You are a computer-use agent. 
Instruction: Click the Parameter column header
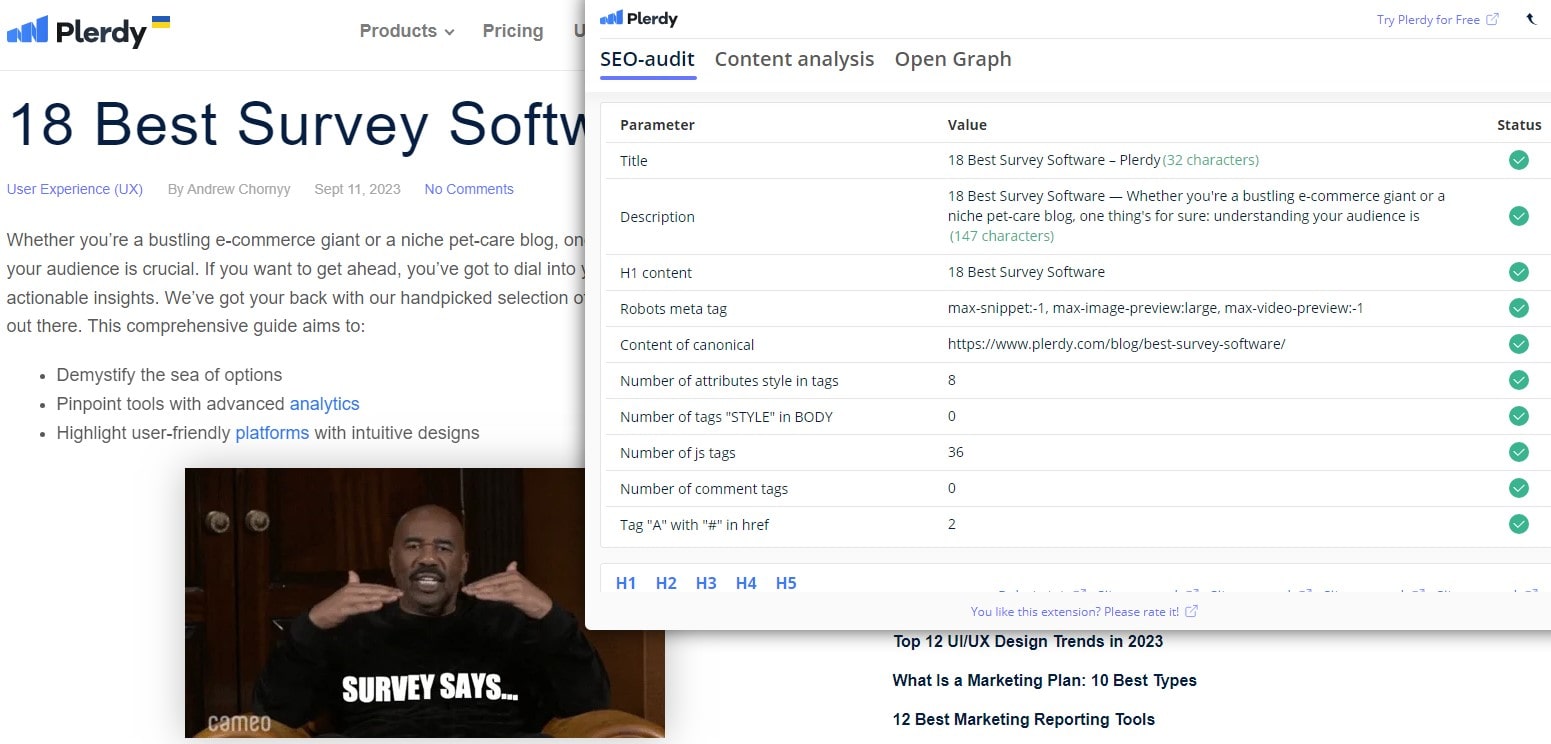click(x=657, y=125)
